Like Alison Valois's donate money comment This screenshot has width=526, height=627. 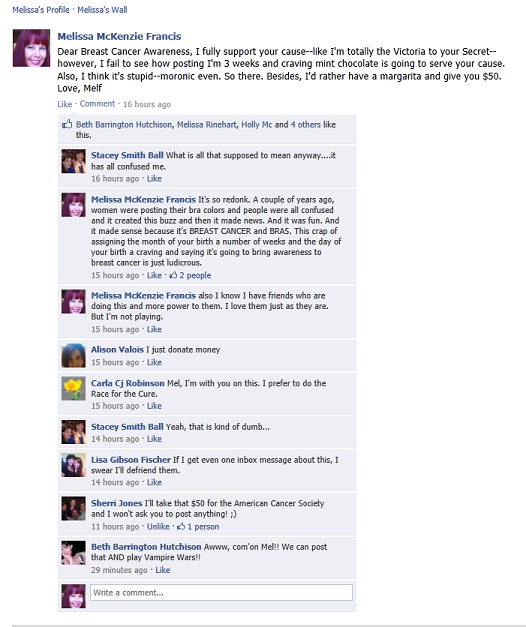154,362
